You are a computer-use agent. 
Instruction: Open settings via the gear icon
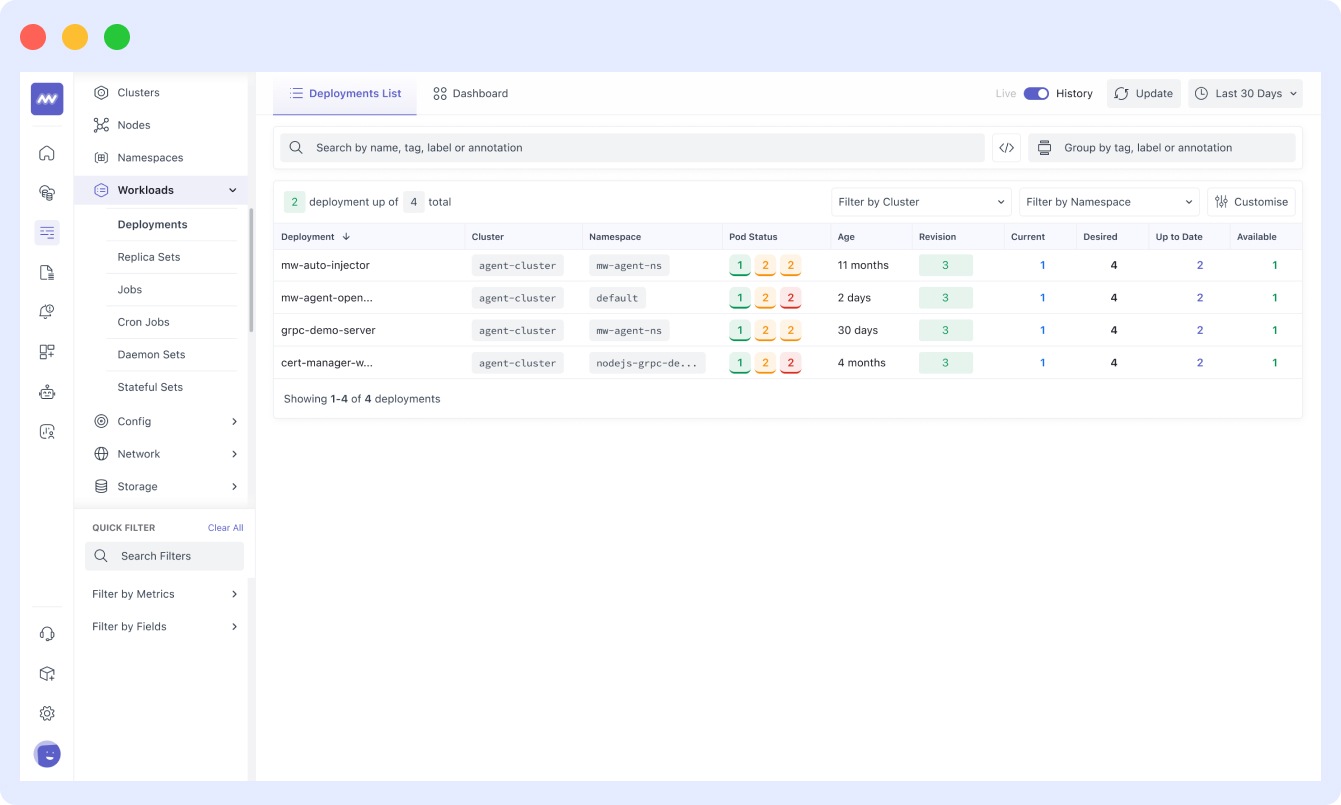46,713
